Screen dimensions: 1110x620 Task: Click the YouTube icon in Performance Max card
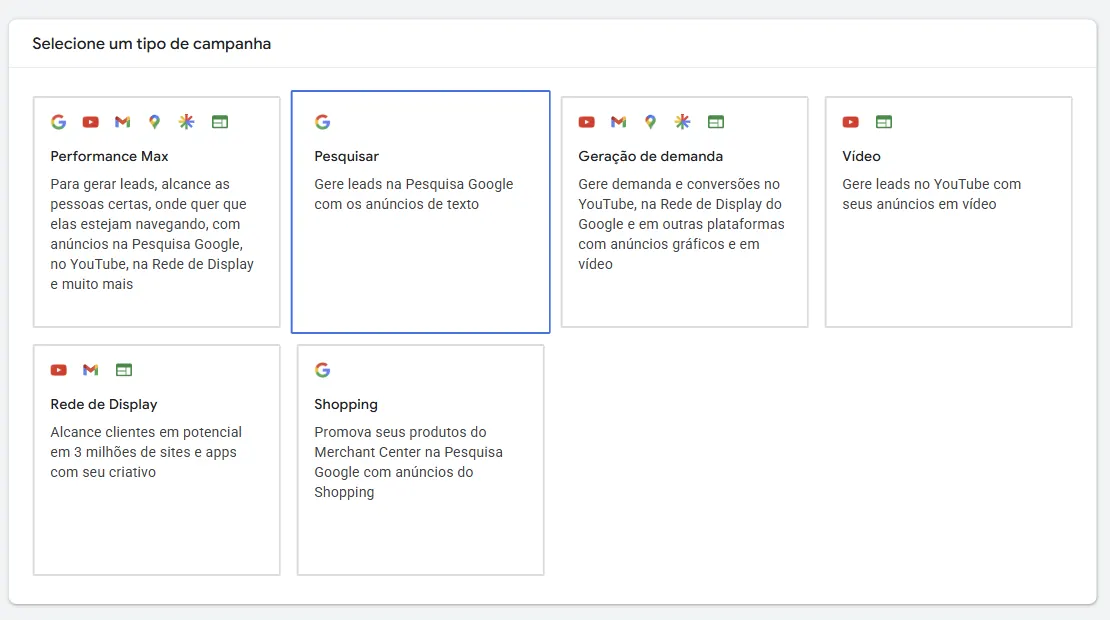click(91, 122)
